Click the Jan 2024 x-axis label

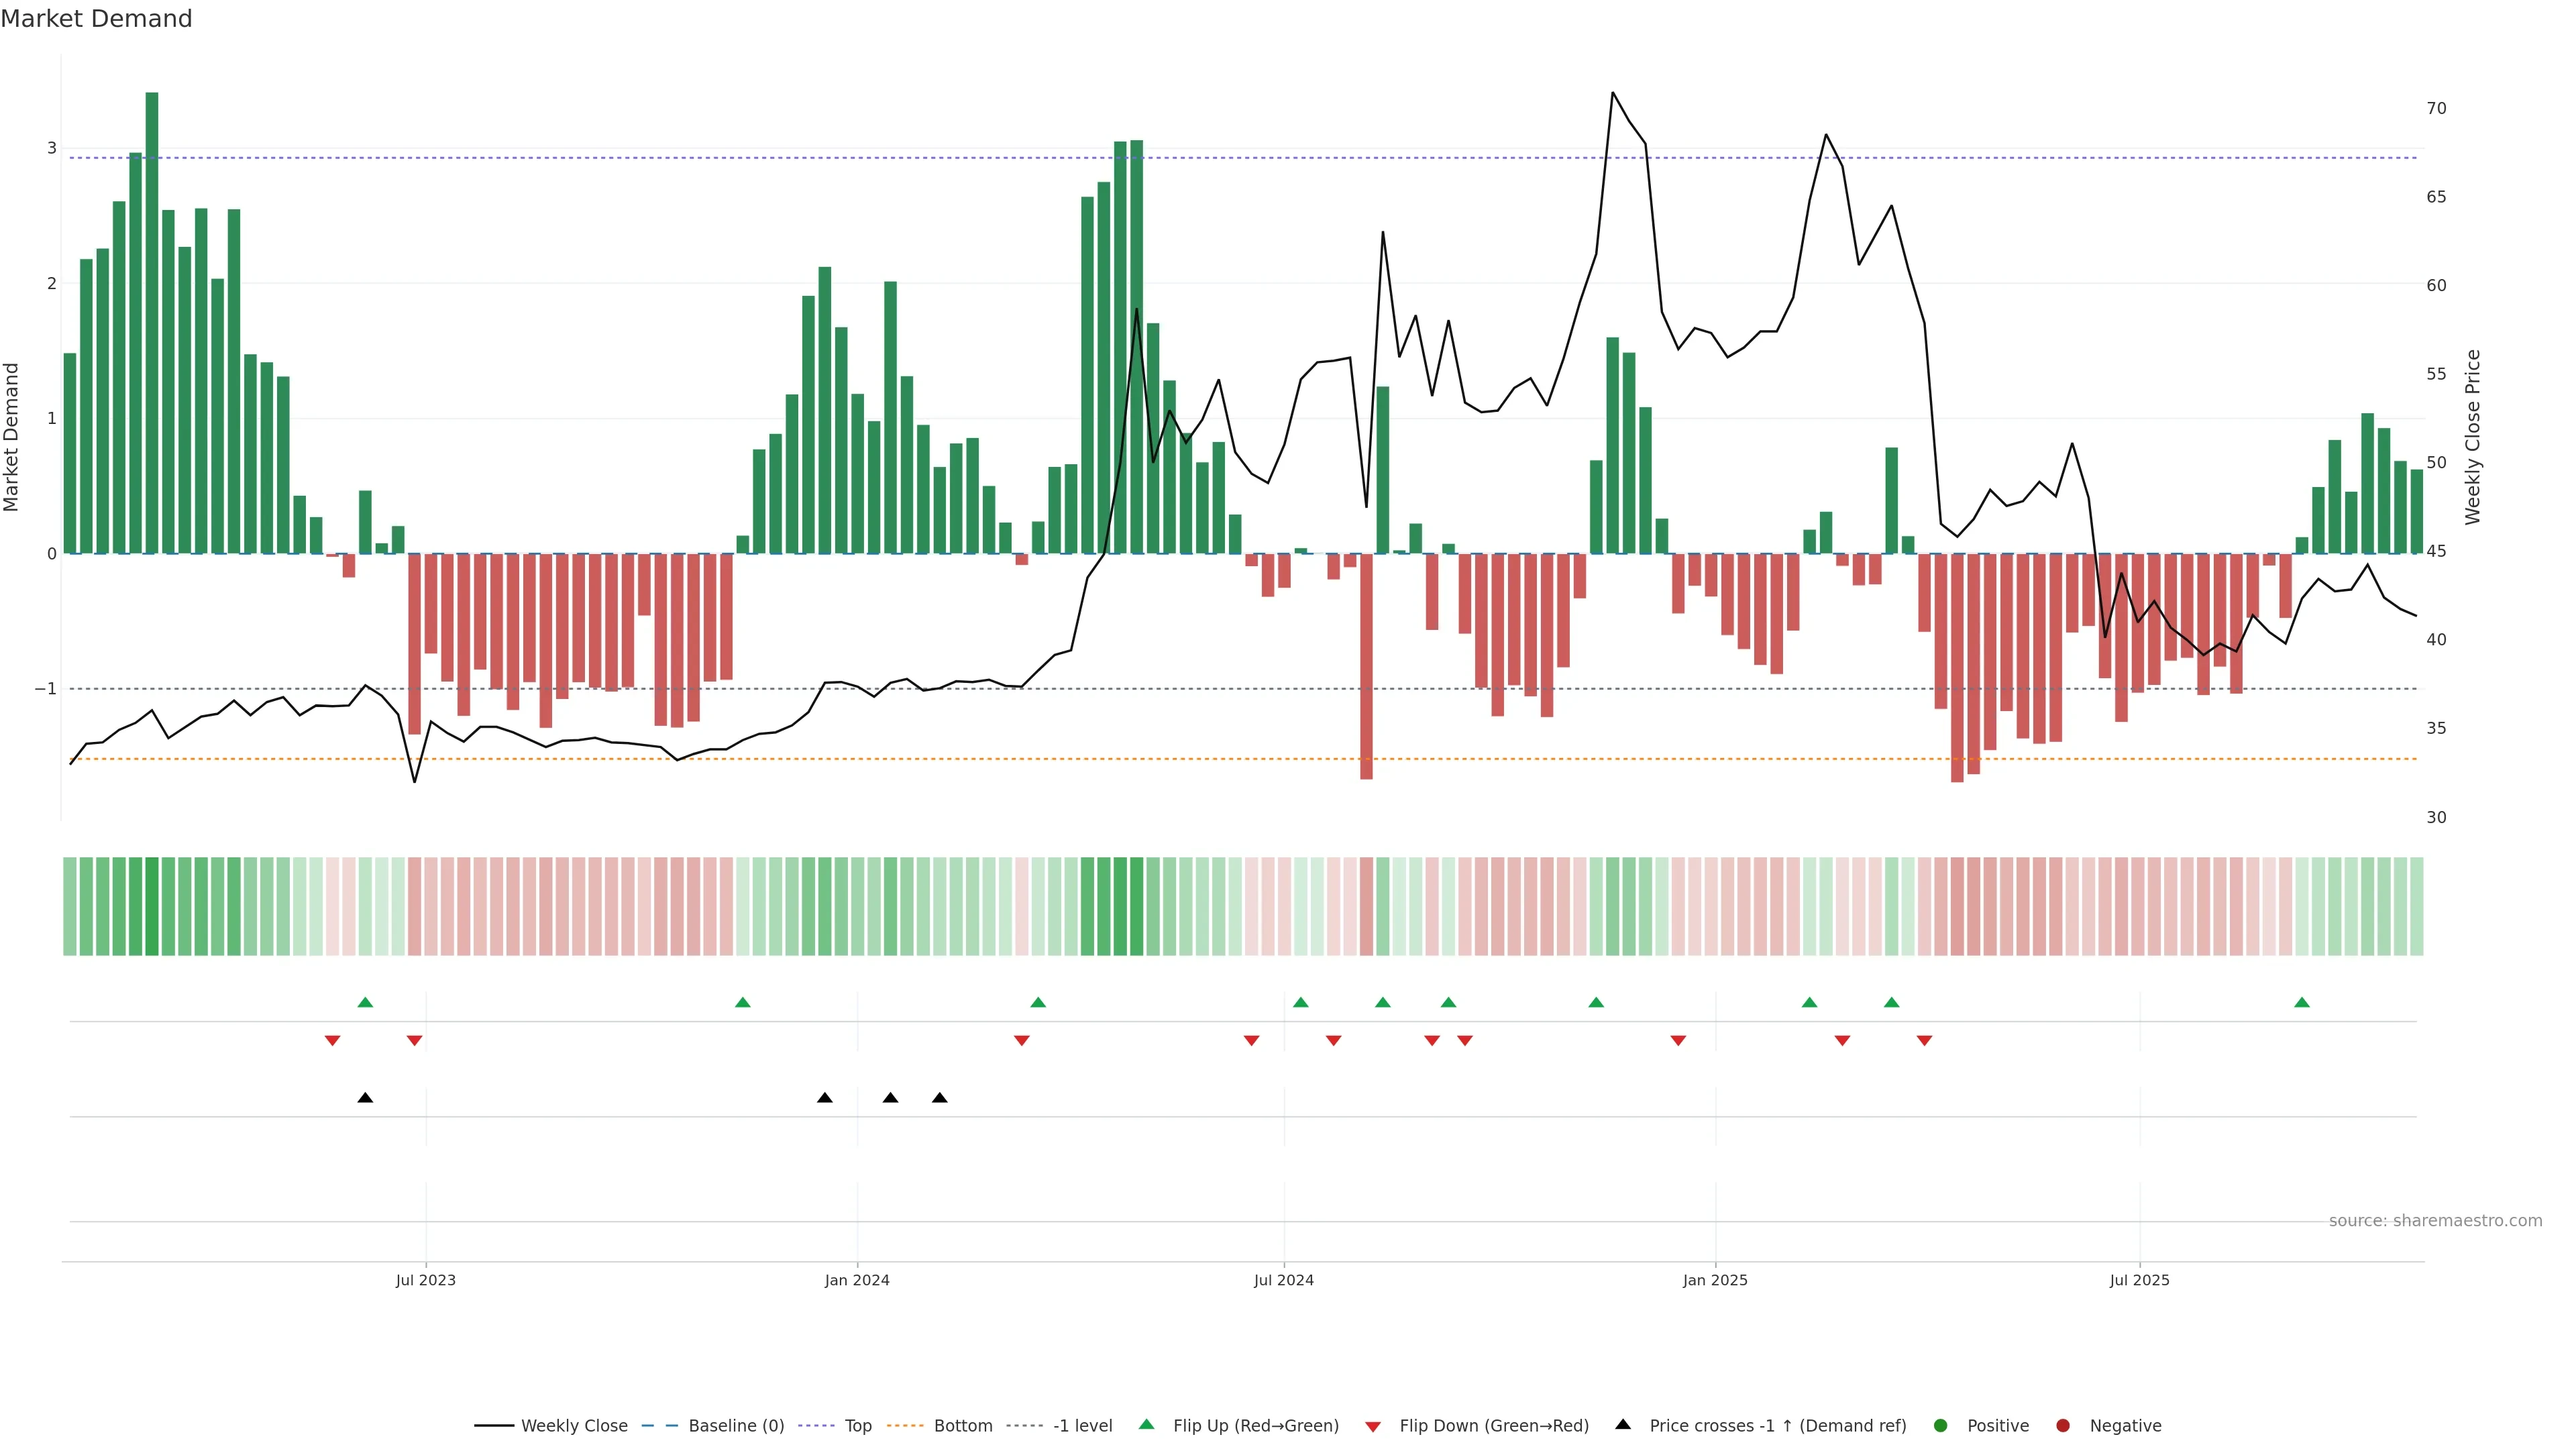click(857, 1281)
